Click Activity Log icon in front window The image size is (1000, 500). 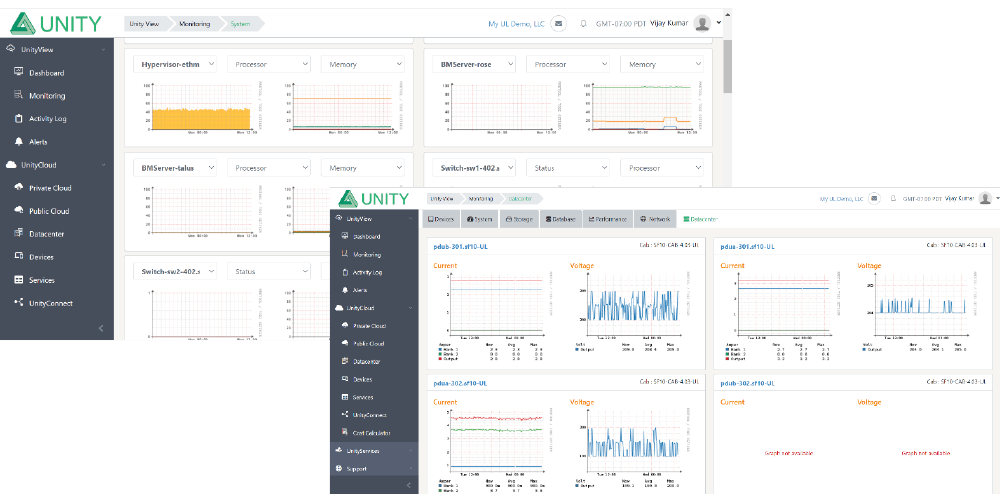(x=344, y=272)
